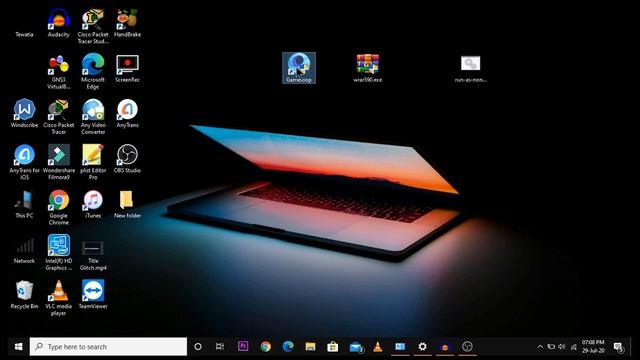Image resolution: width=640 pixels, height=360 pixels.
Task: Select the OBS Studio desktop icon
Action: click(x=127, y=159)
